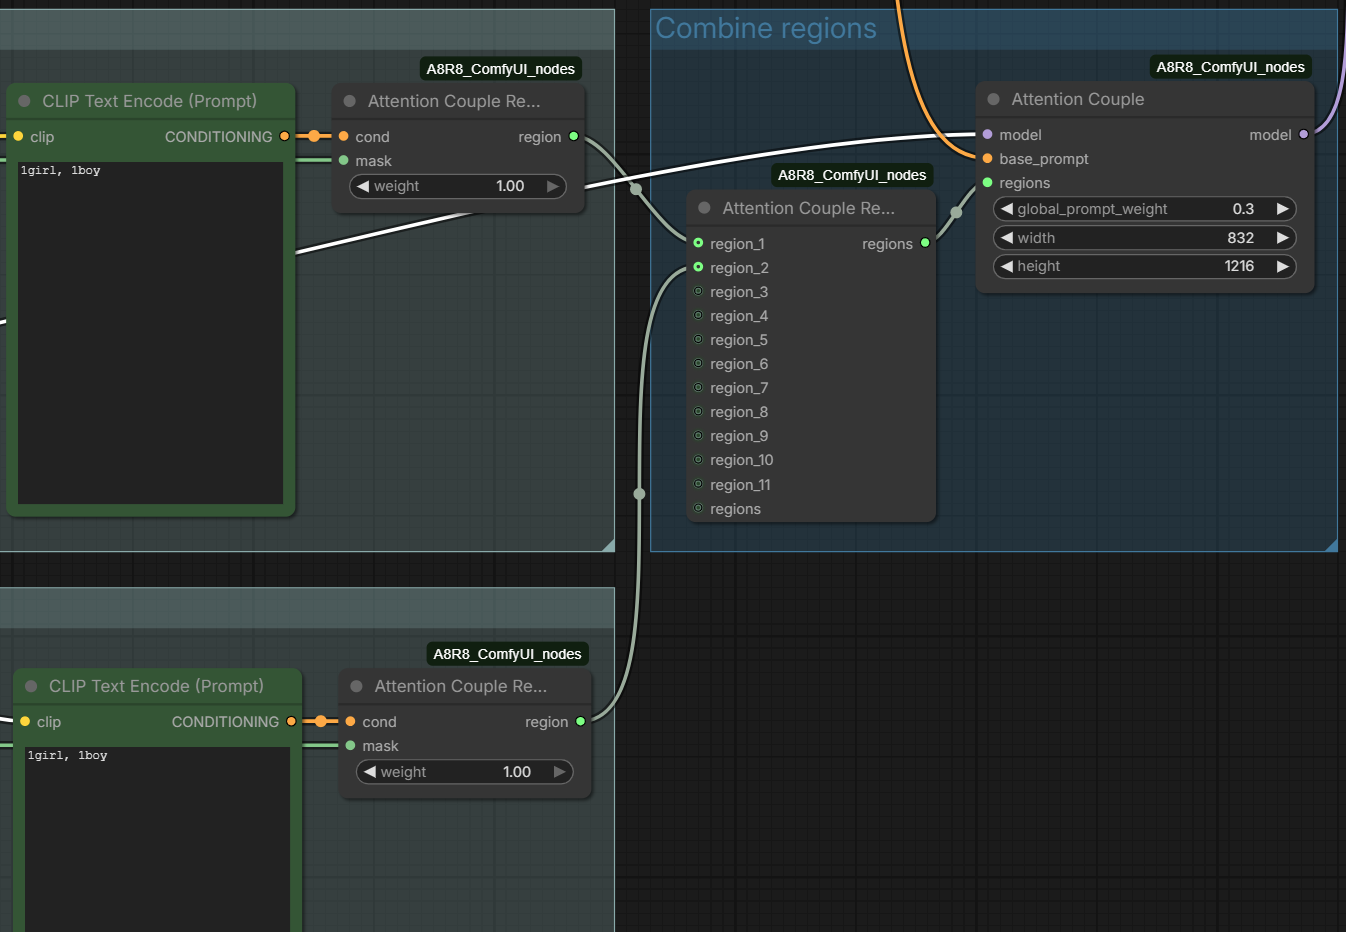This screenshot has width=1346, height=932.
Task: Select the base_prompt input port
Action: pyautogui.click(x=987, y=158)
